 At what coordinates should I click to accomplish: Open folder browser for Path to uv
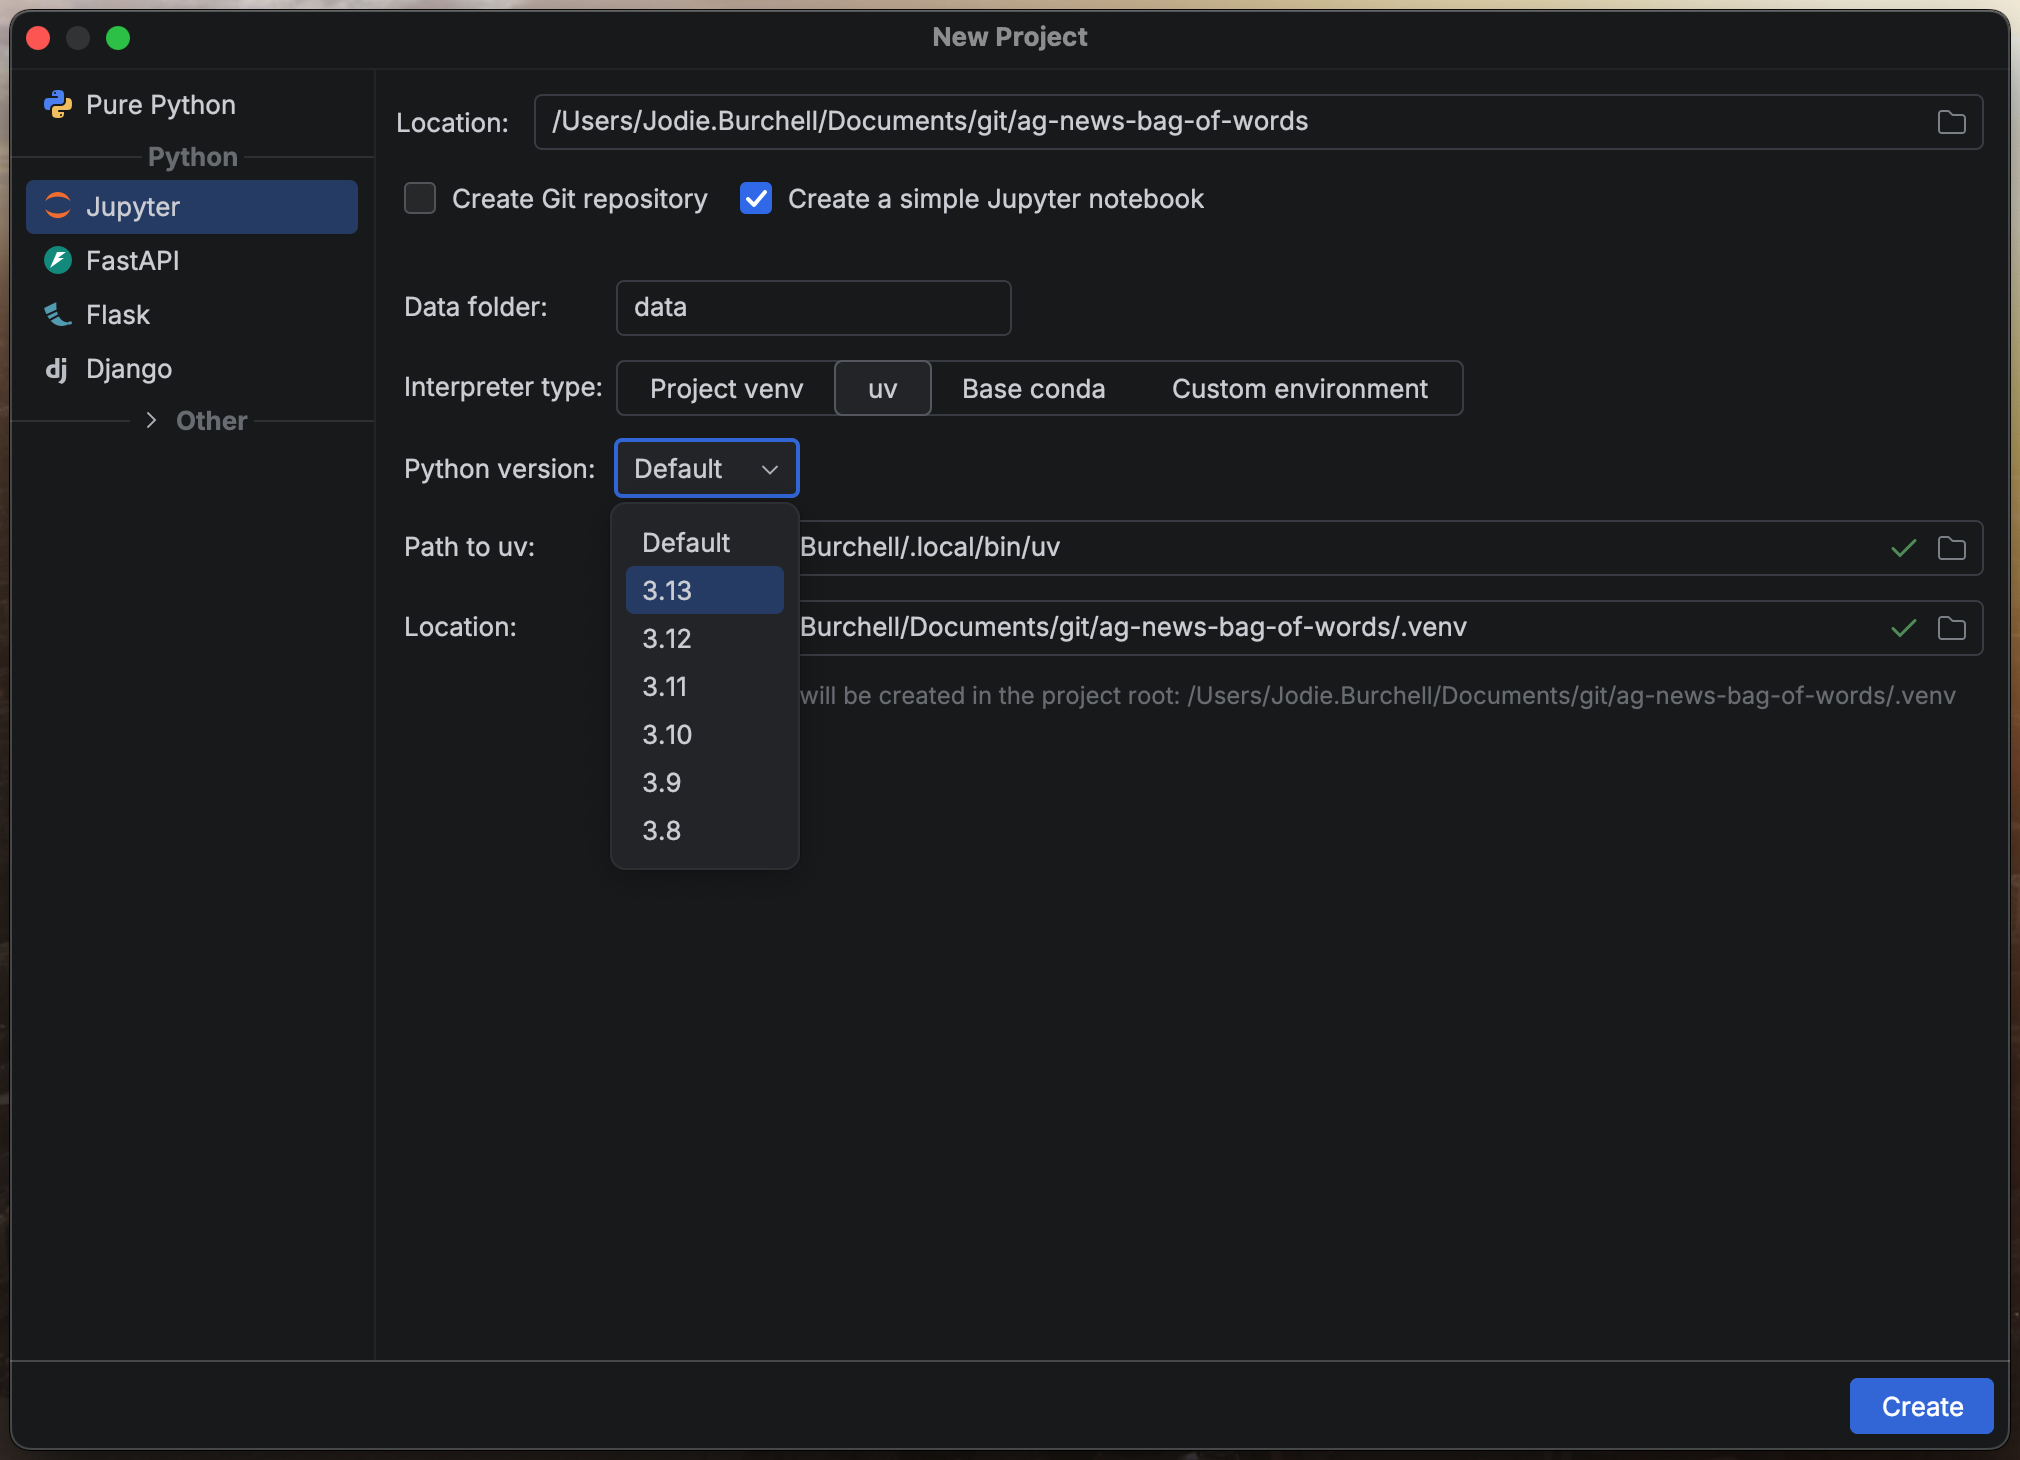[x=1951, y=548]
